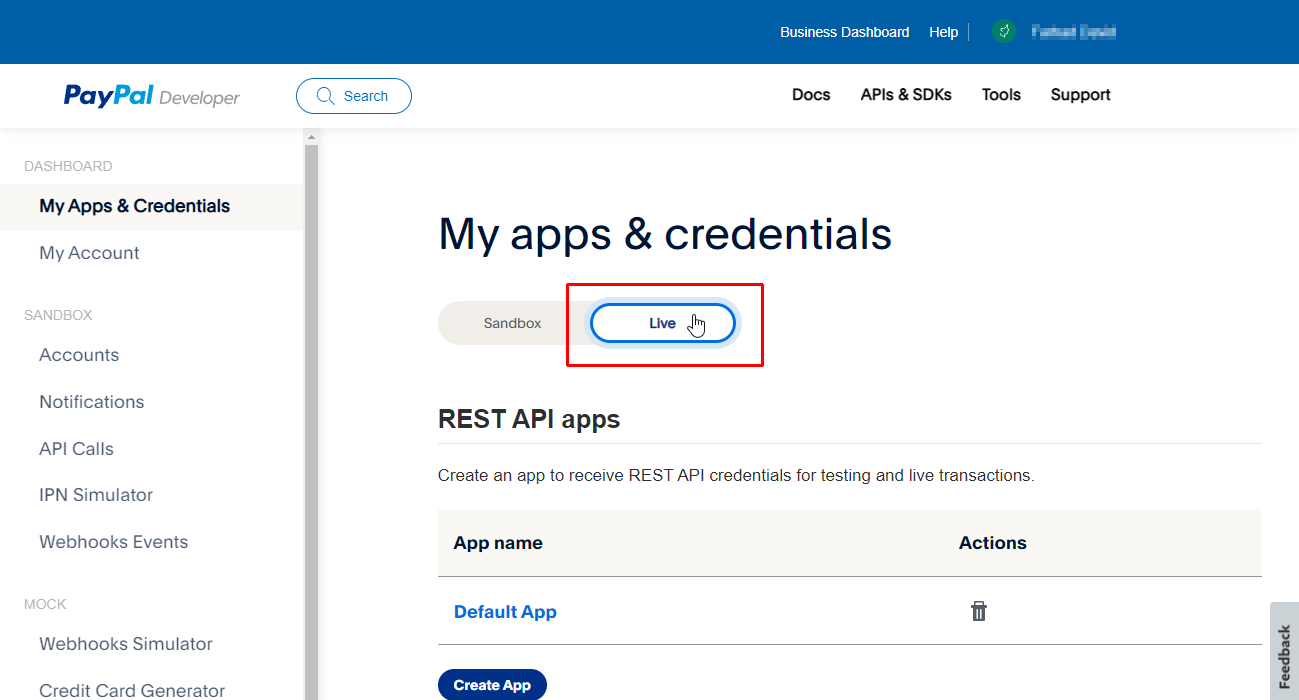Click the blurred account username
The image size is (1299, 700).
pyautogui.click(x=1073, y=32)
